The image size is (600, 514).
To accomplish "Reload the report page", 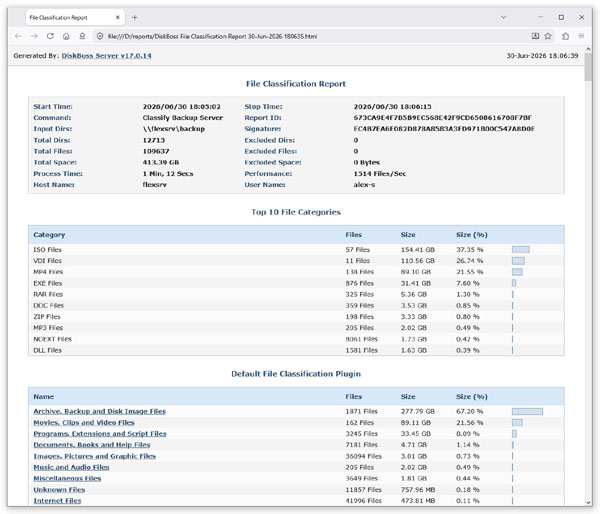I will (50, 36).
